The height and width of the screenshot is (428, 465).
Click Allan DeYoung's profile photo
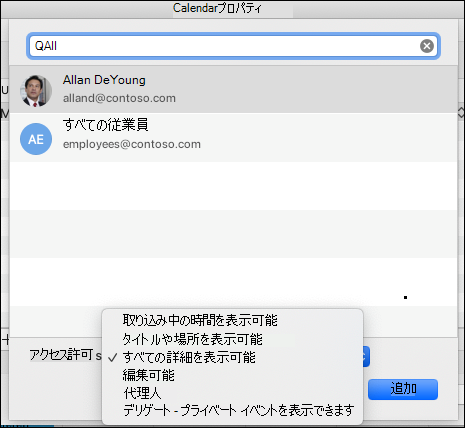[36, 91]
